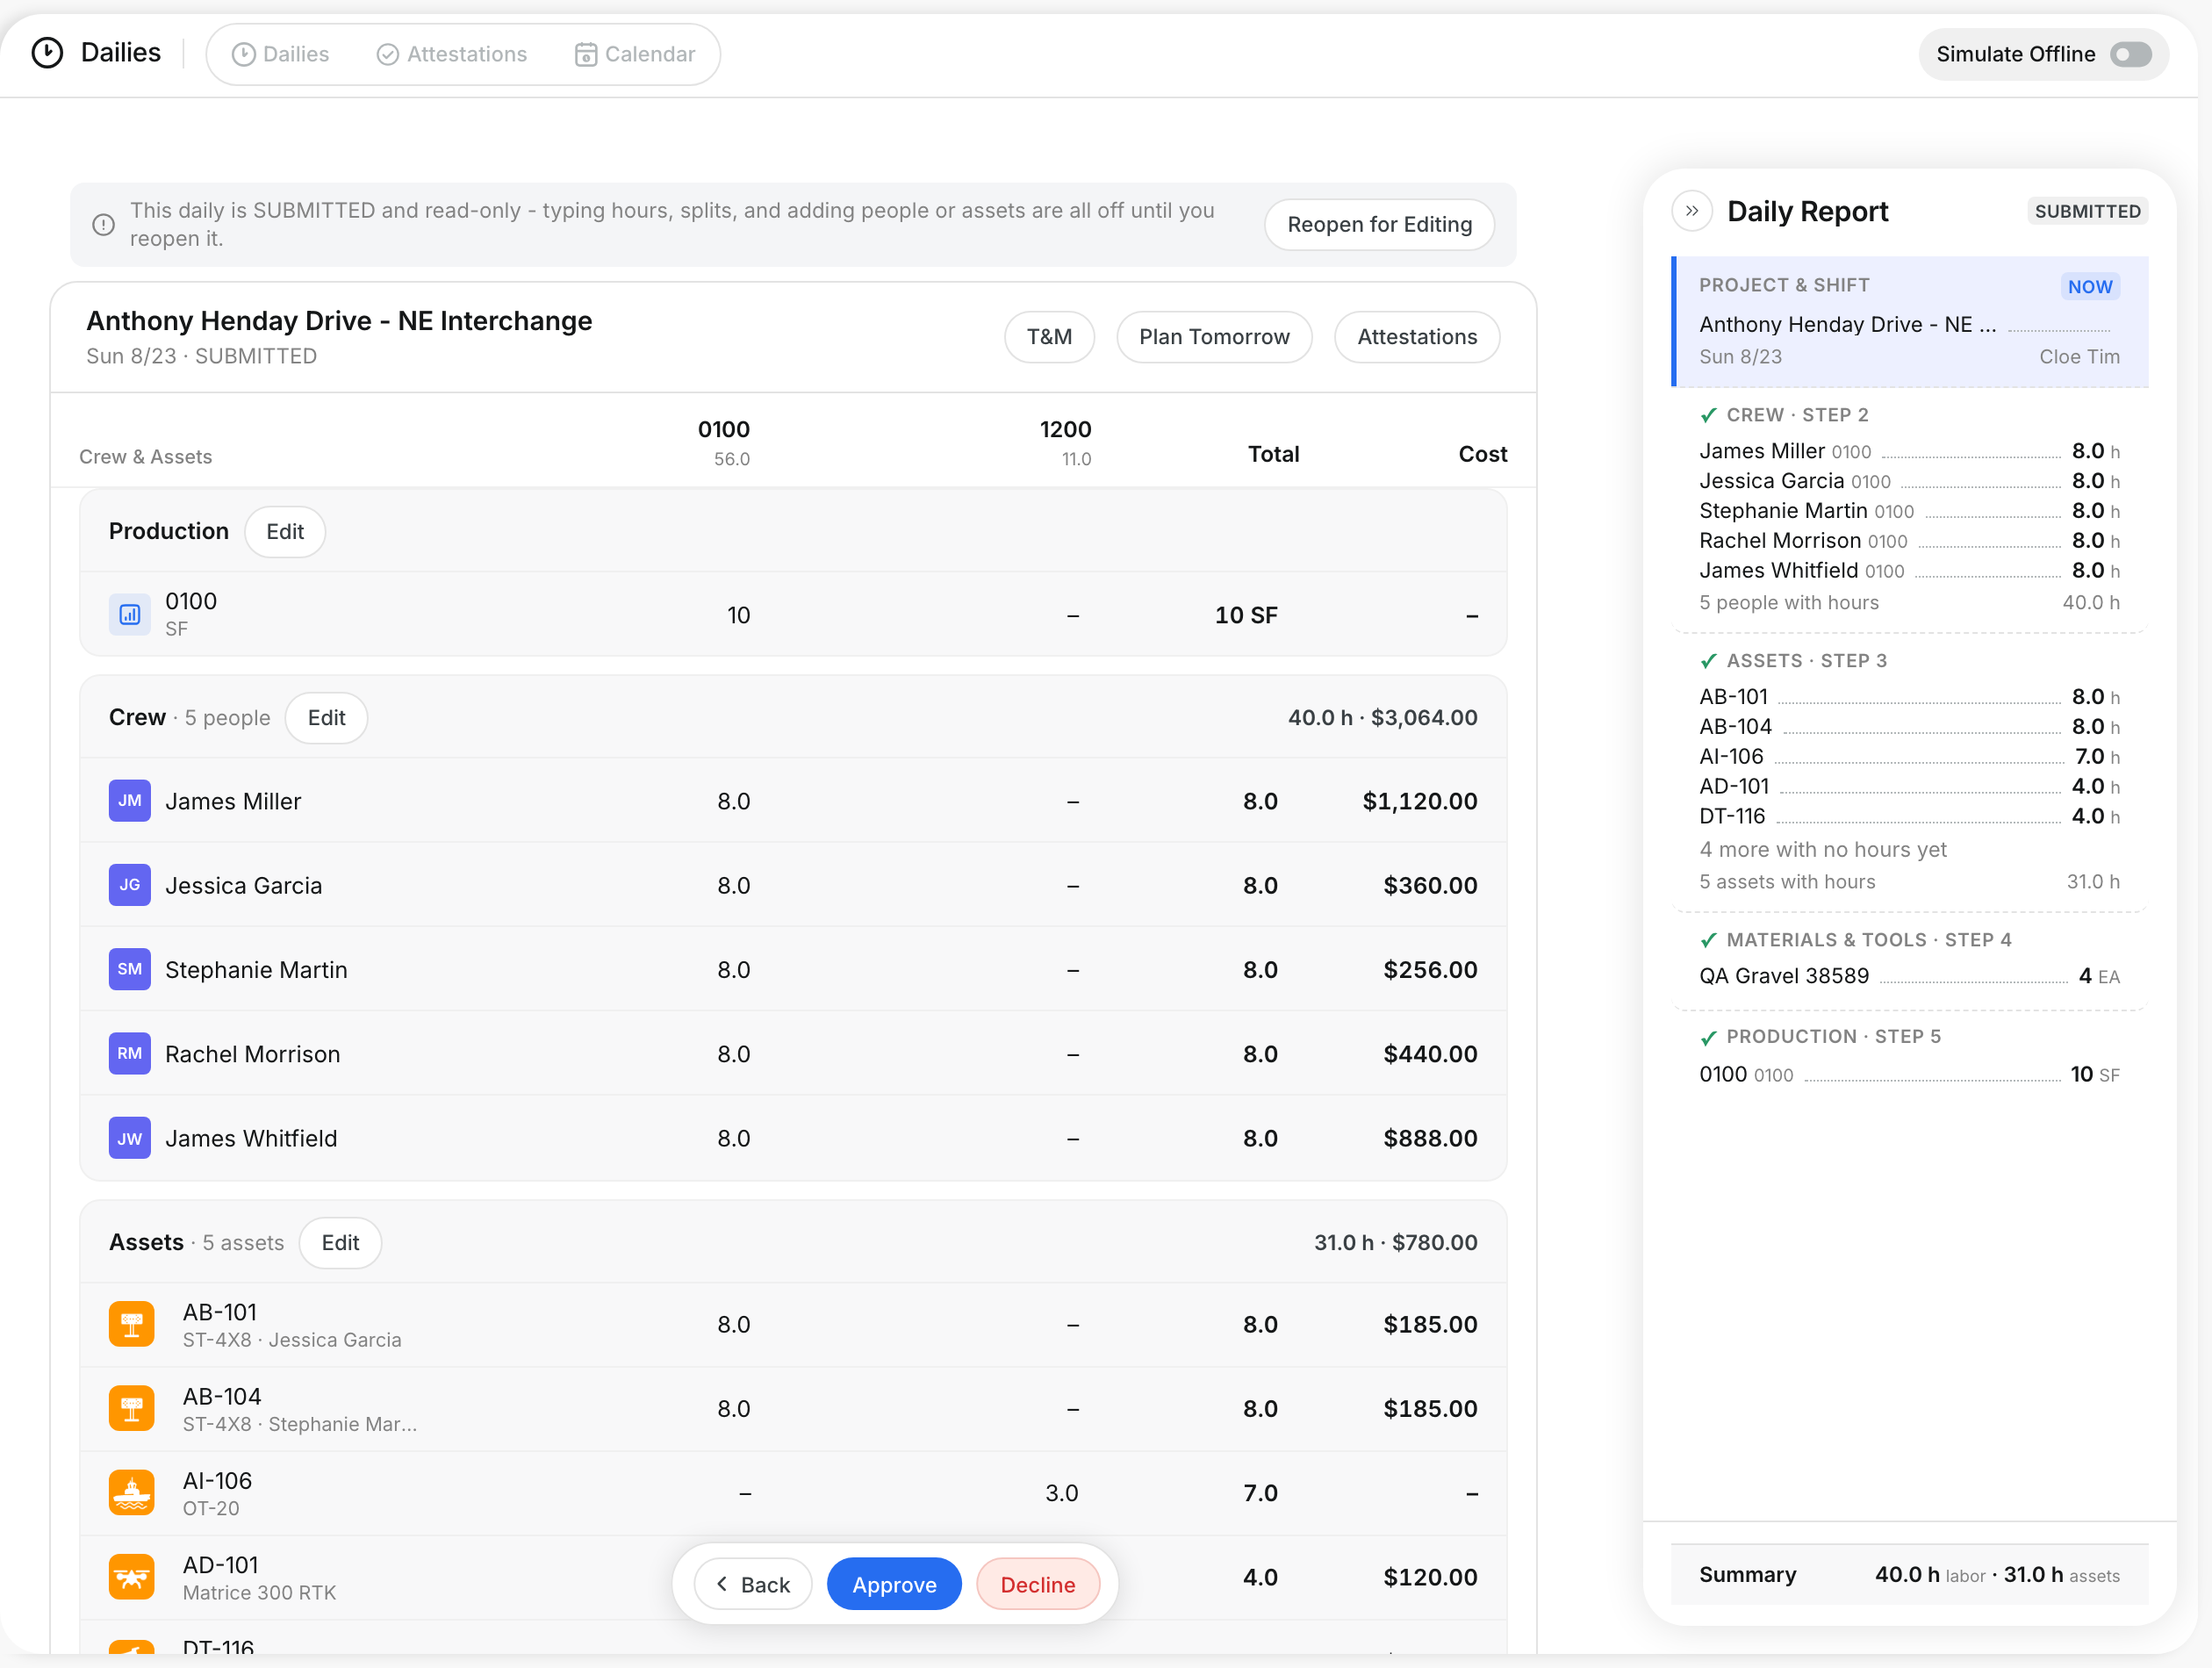This screenshot has width=2212, height=1668.
Task: Click Stephanie Martin's SM avatar
Action: [x=130, y=969]
